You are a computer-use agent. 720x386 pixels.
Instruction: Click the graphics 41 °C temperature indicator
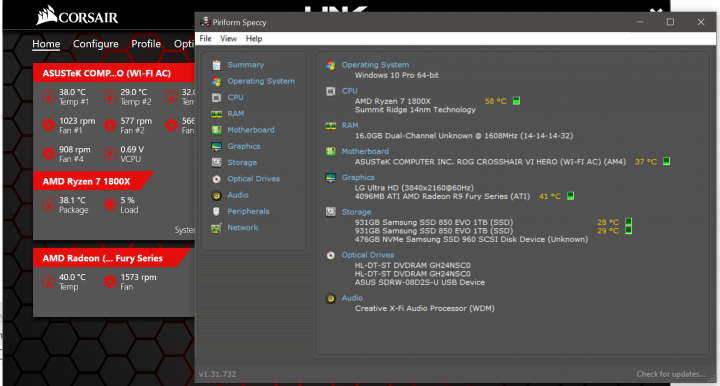point(570,196)
